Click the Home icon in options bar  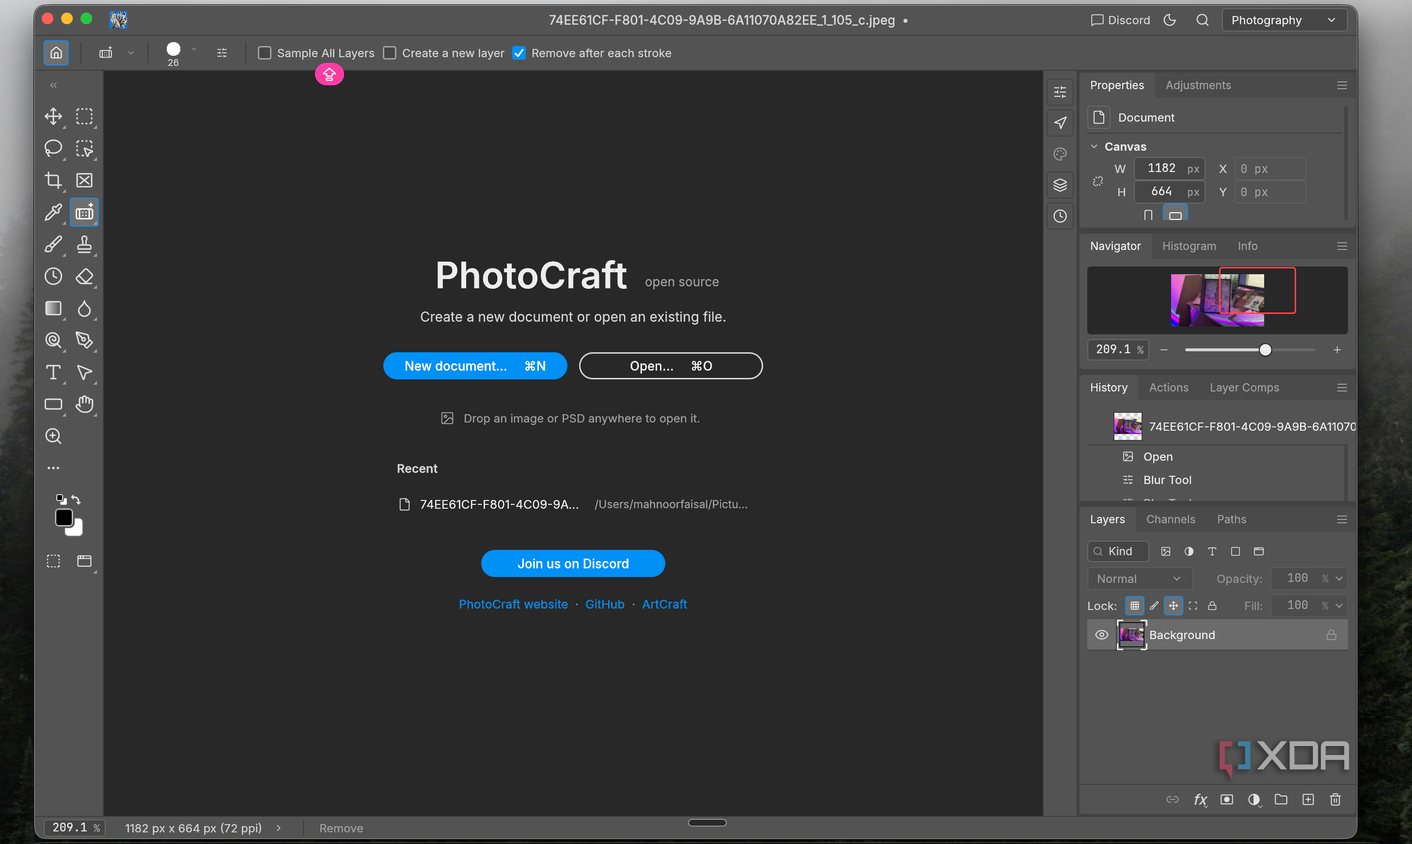(x=56, y=53)
